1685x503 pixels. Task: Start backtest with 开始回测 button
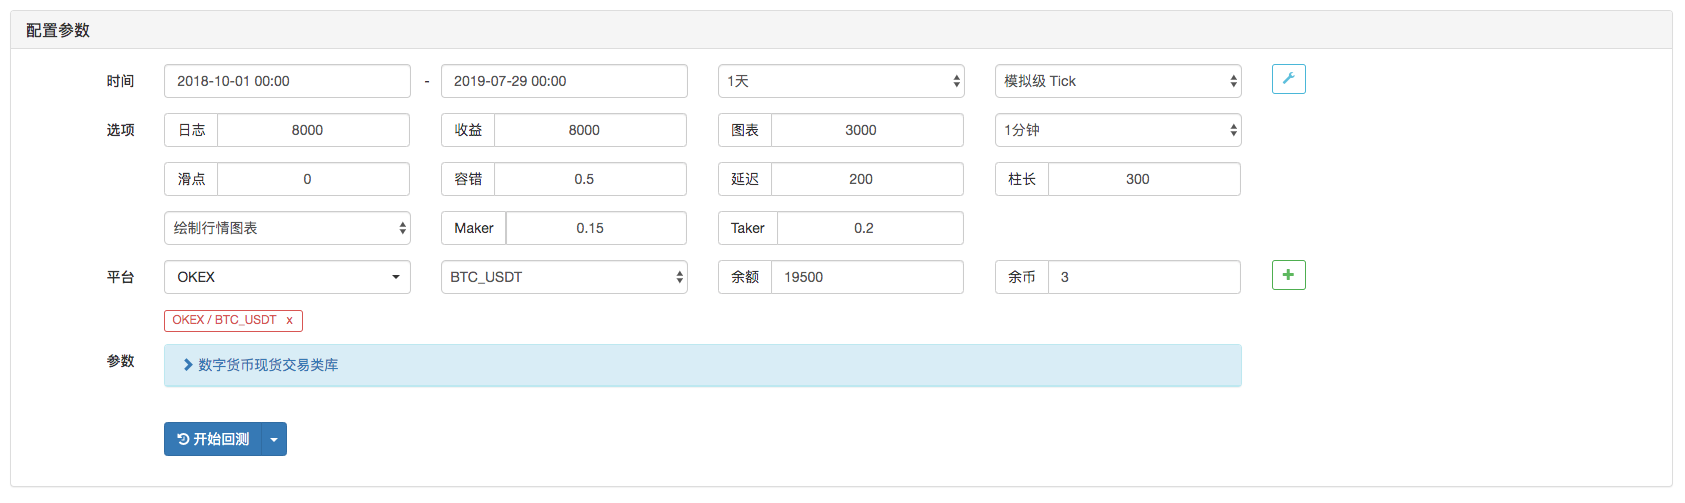click(x=213, y=439)
